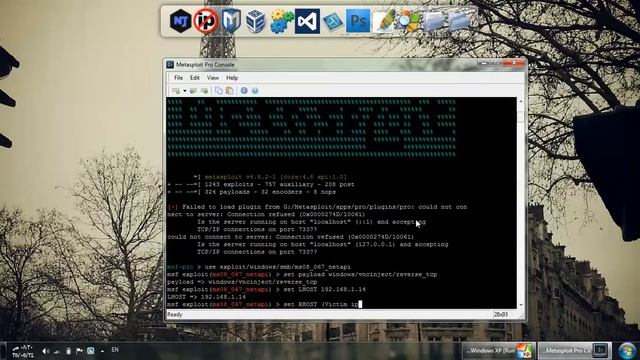
Task: Click 'set LHOST 192.168.1.14' command line
Action: [x=266, y=289]
